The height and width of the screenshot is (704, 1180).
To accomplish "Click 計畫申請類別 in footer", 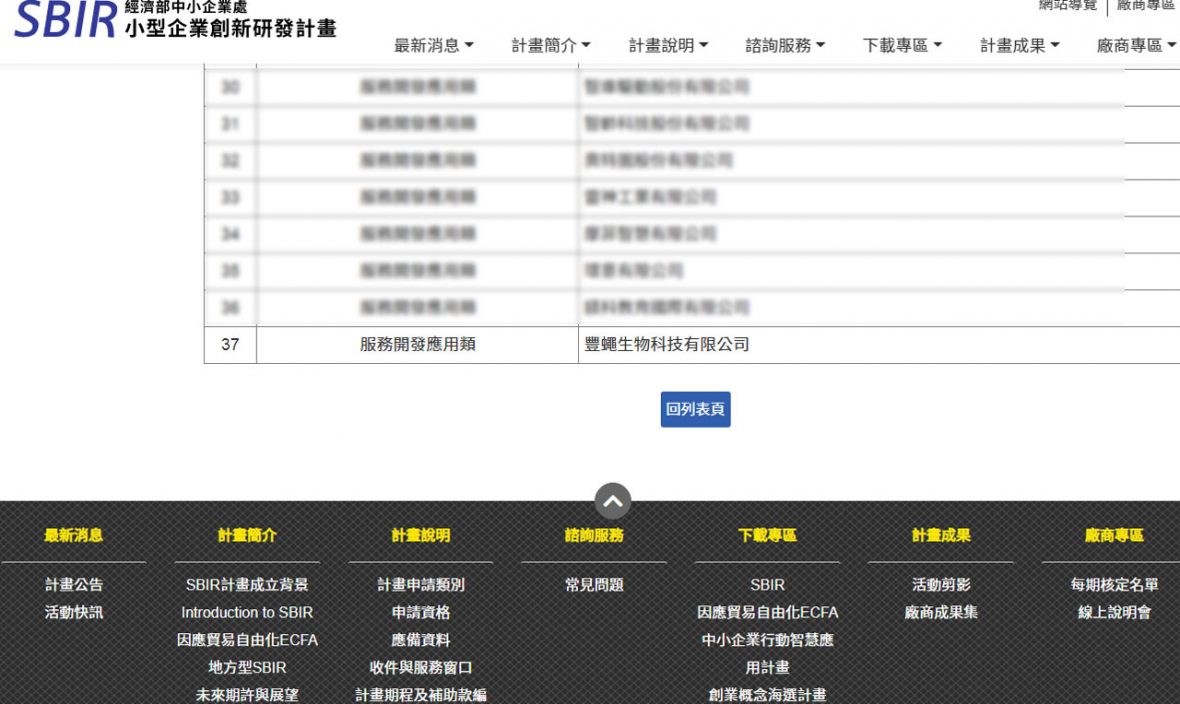I will click(420, 585).
